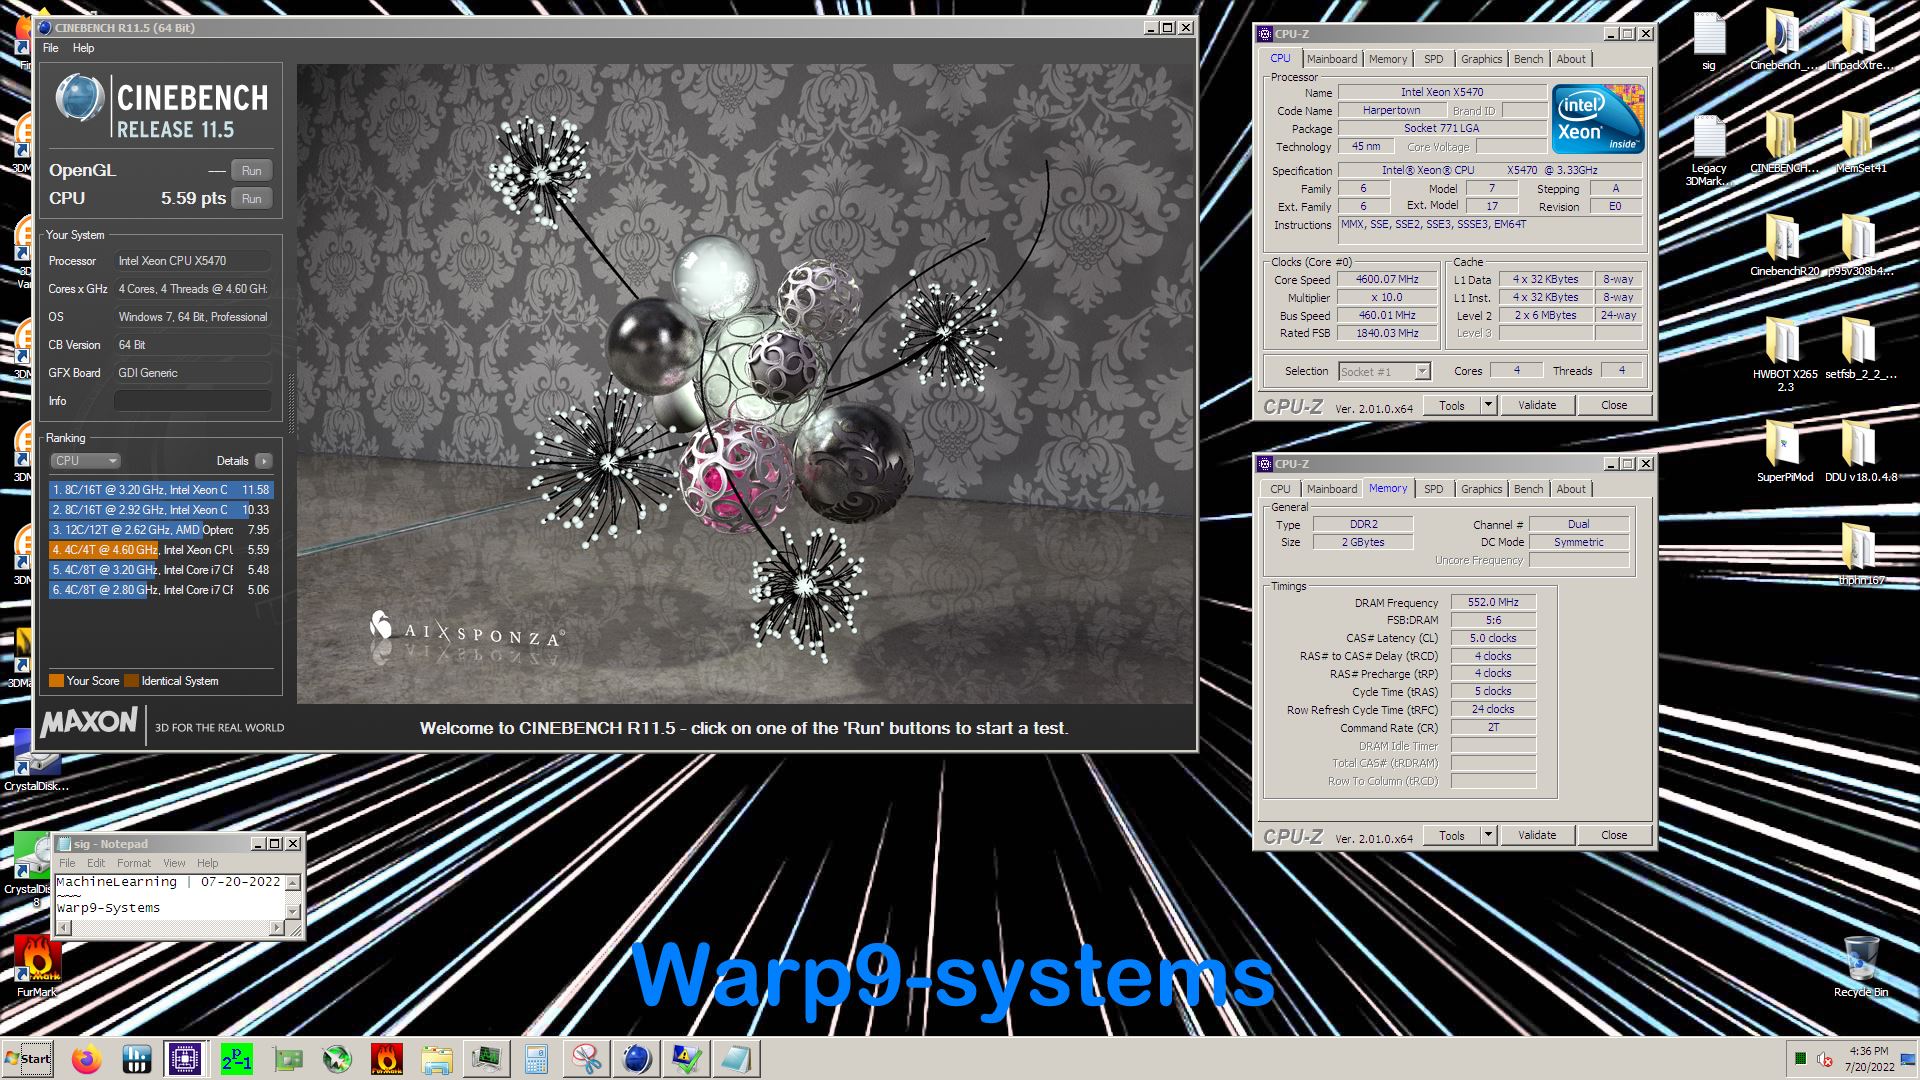Open Firefox from the taskbar
The image size is (1920, 1080).
[87, 1059]
